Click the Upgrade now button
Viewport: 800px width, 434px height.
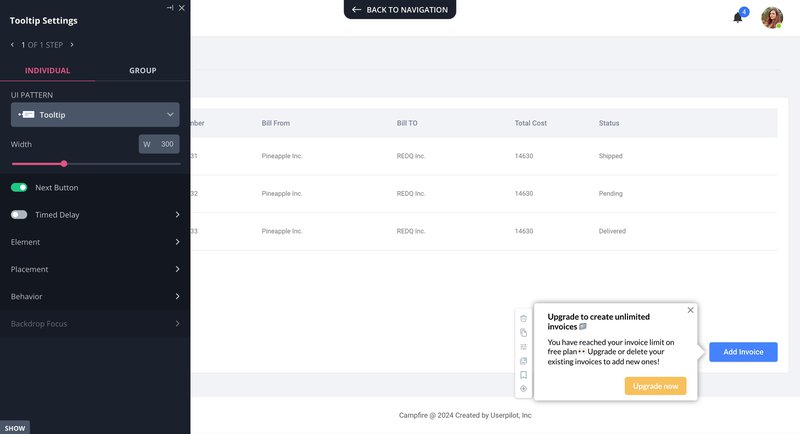click(655, 386)
